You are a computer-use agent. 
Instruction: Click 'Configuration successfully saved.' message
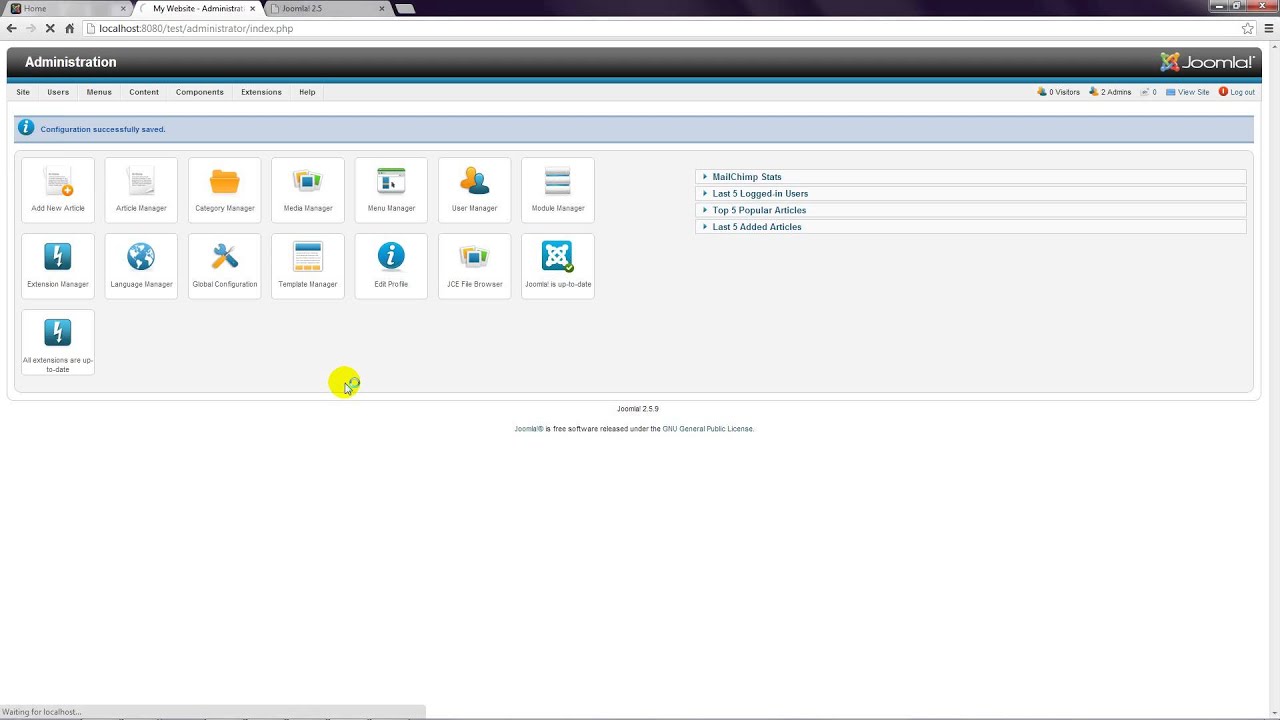pos(103,129)
